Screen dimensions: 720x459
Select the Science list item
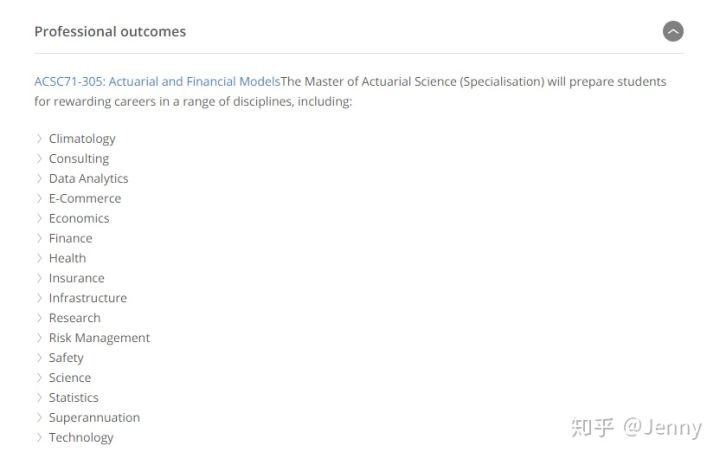click(70, 377)
